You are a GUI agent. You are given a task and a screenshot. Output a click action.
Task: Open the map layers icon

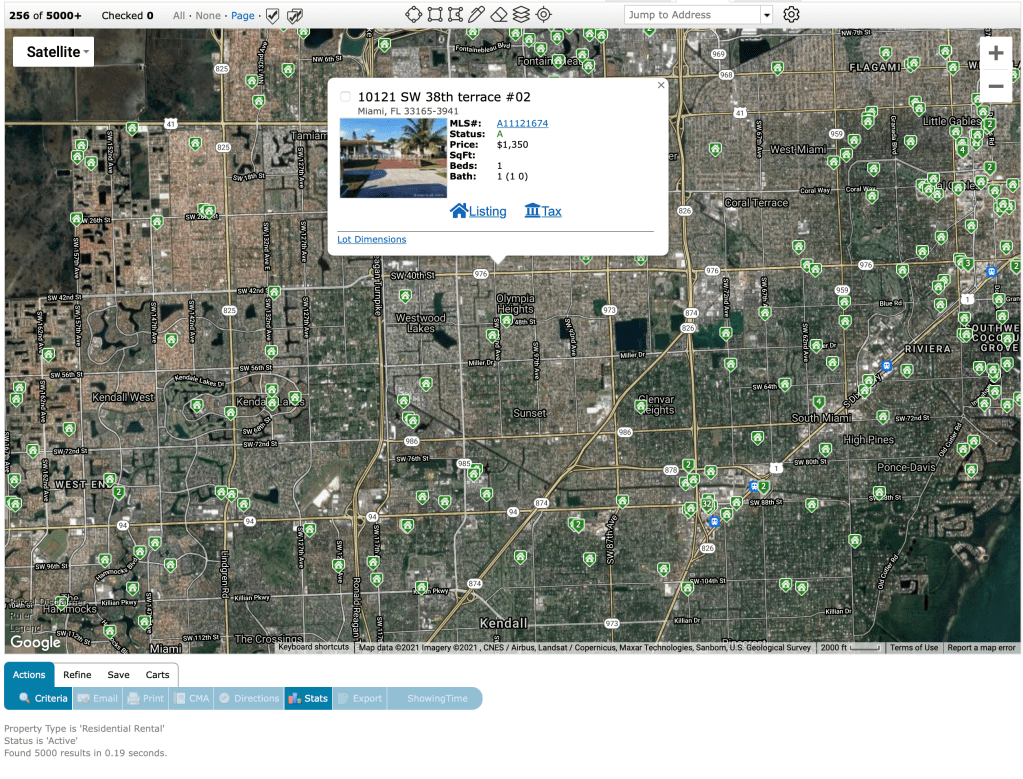(x=521, y=14)
